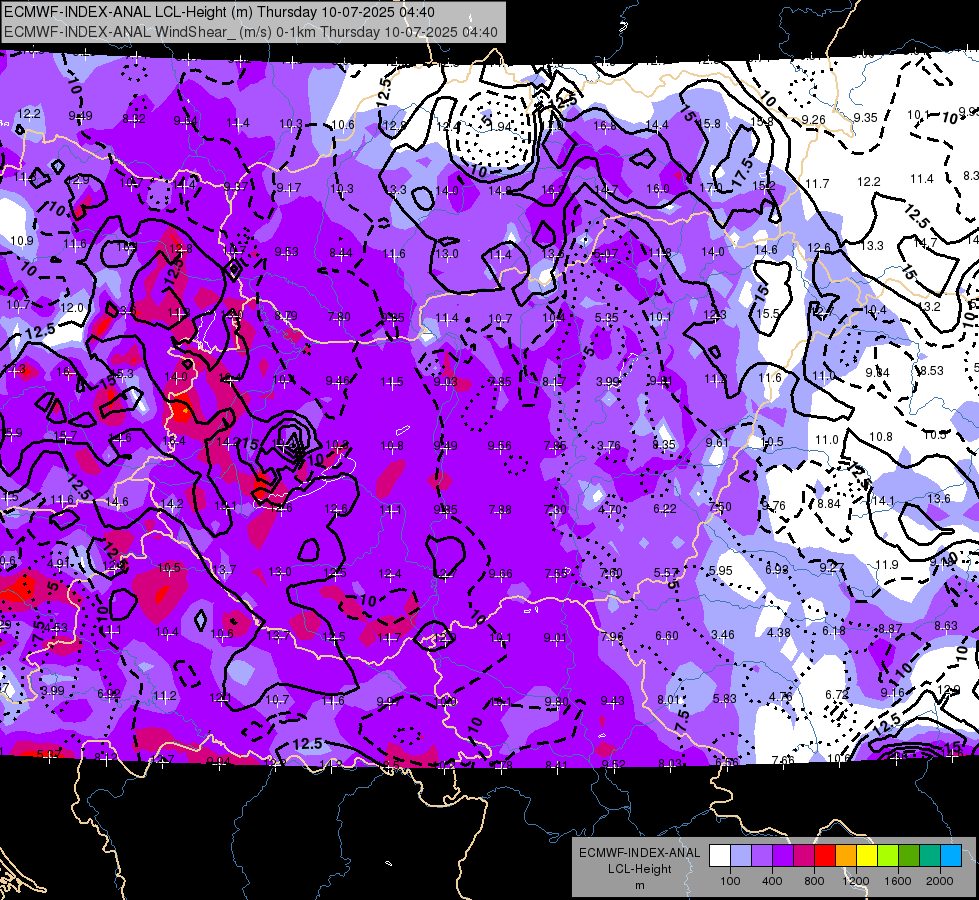
Task: Click the grid value 8.01
Action: [668, 700]
